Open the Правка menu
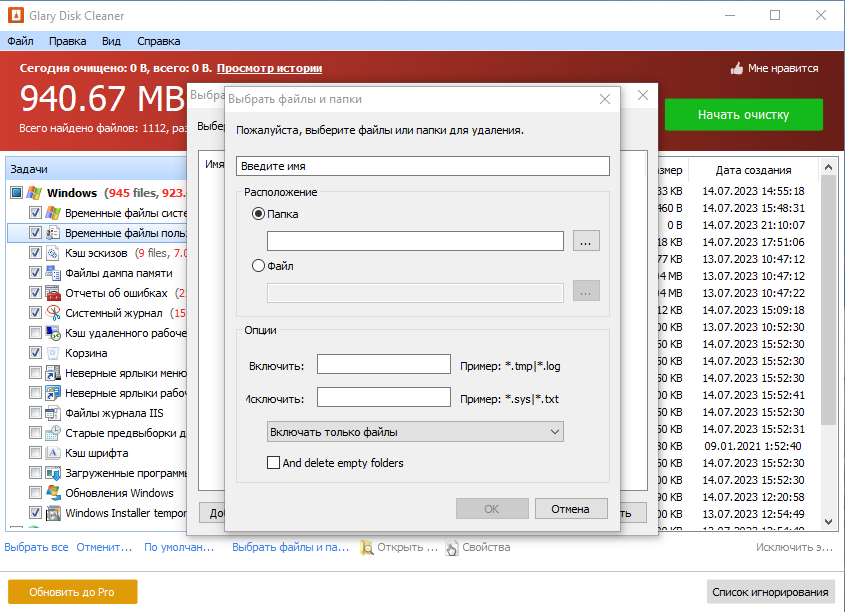Viewport: 845px width, 612px height. point(67,41)
